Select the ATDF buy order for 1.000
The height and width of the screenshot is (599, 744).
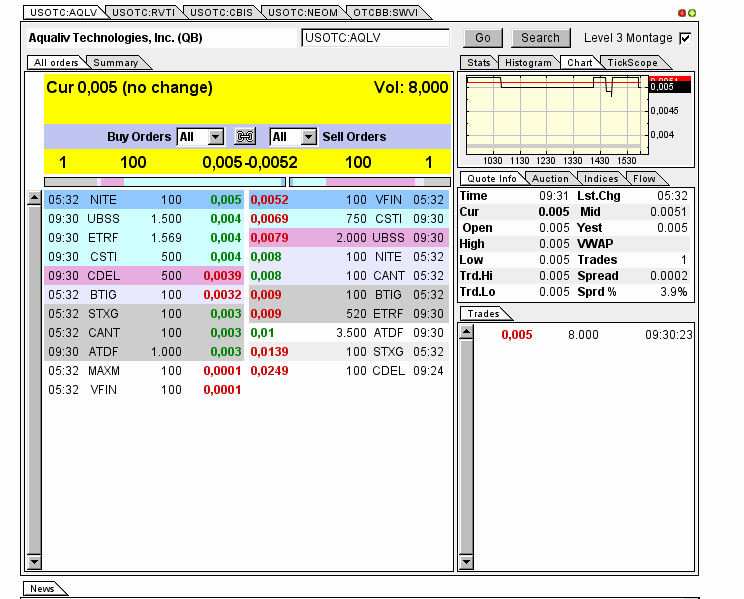pos(144,352)
